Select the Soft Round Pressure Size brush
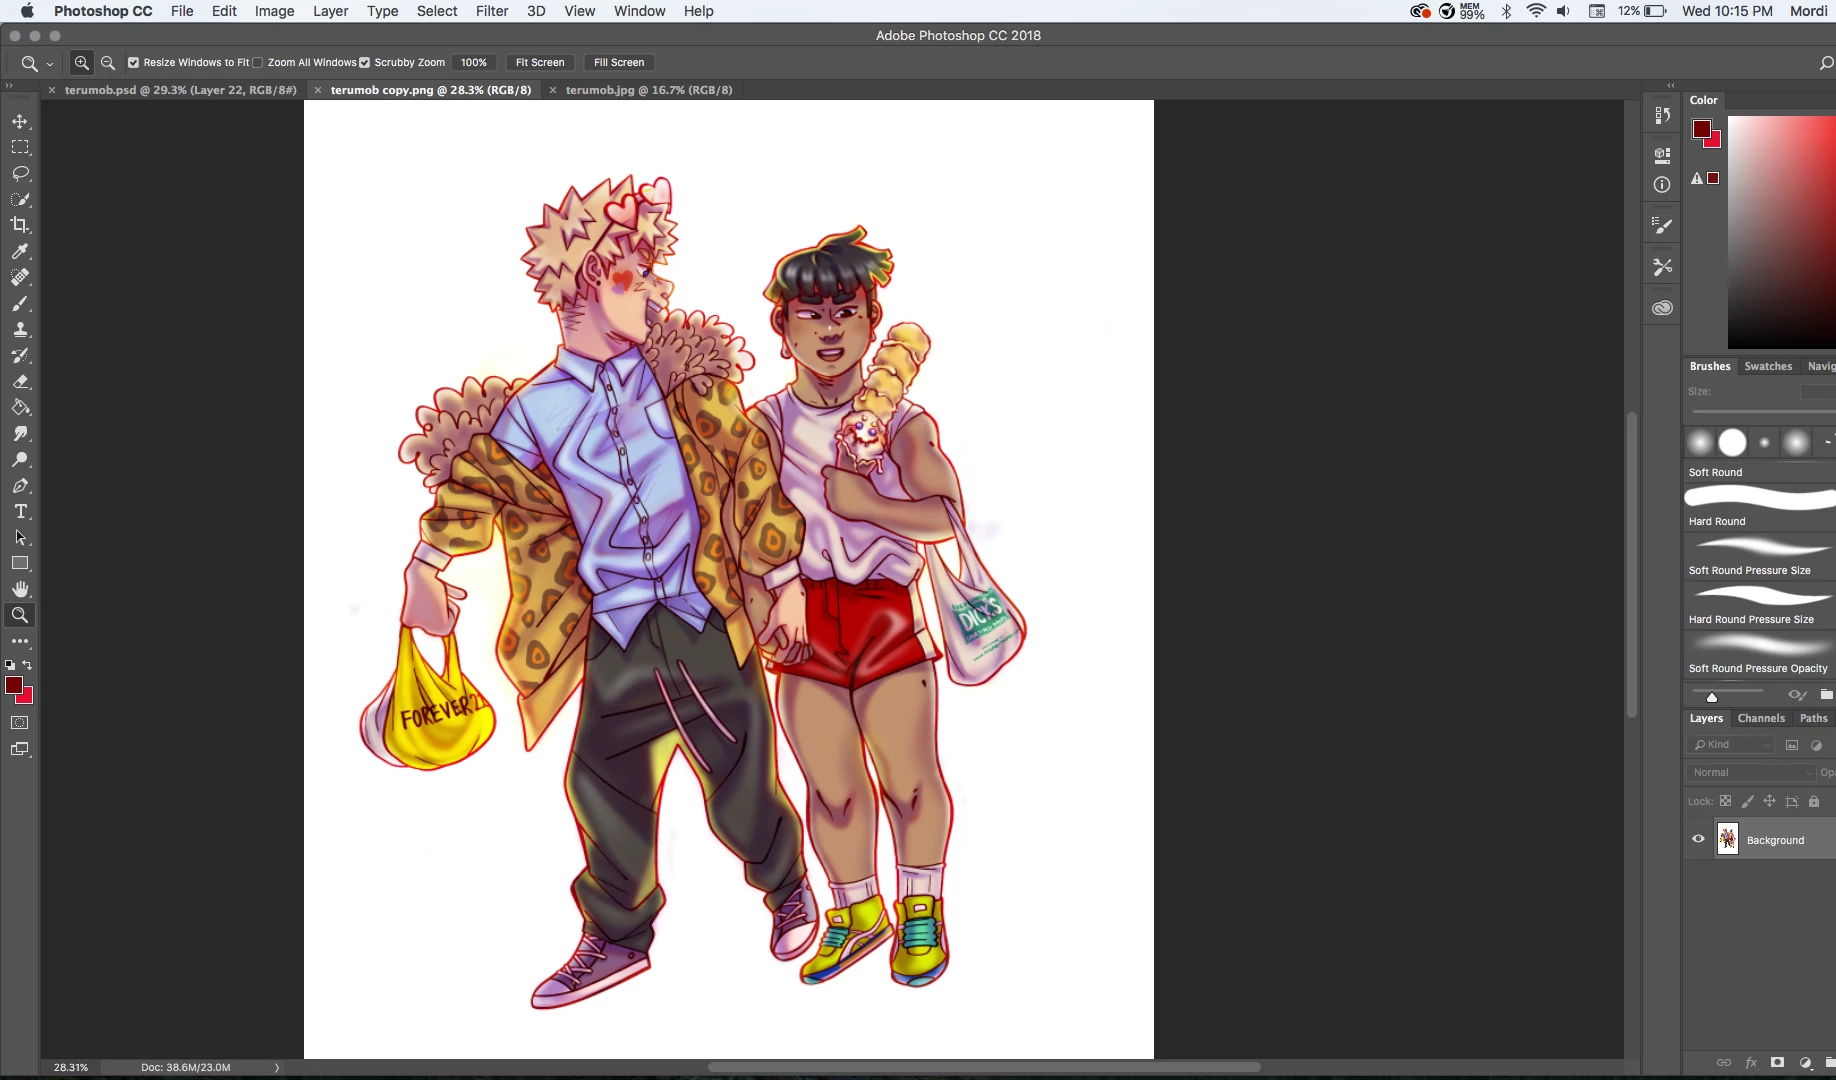The width and height of the screenshot is (1836, 1080). coord(1760,555)
